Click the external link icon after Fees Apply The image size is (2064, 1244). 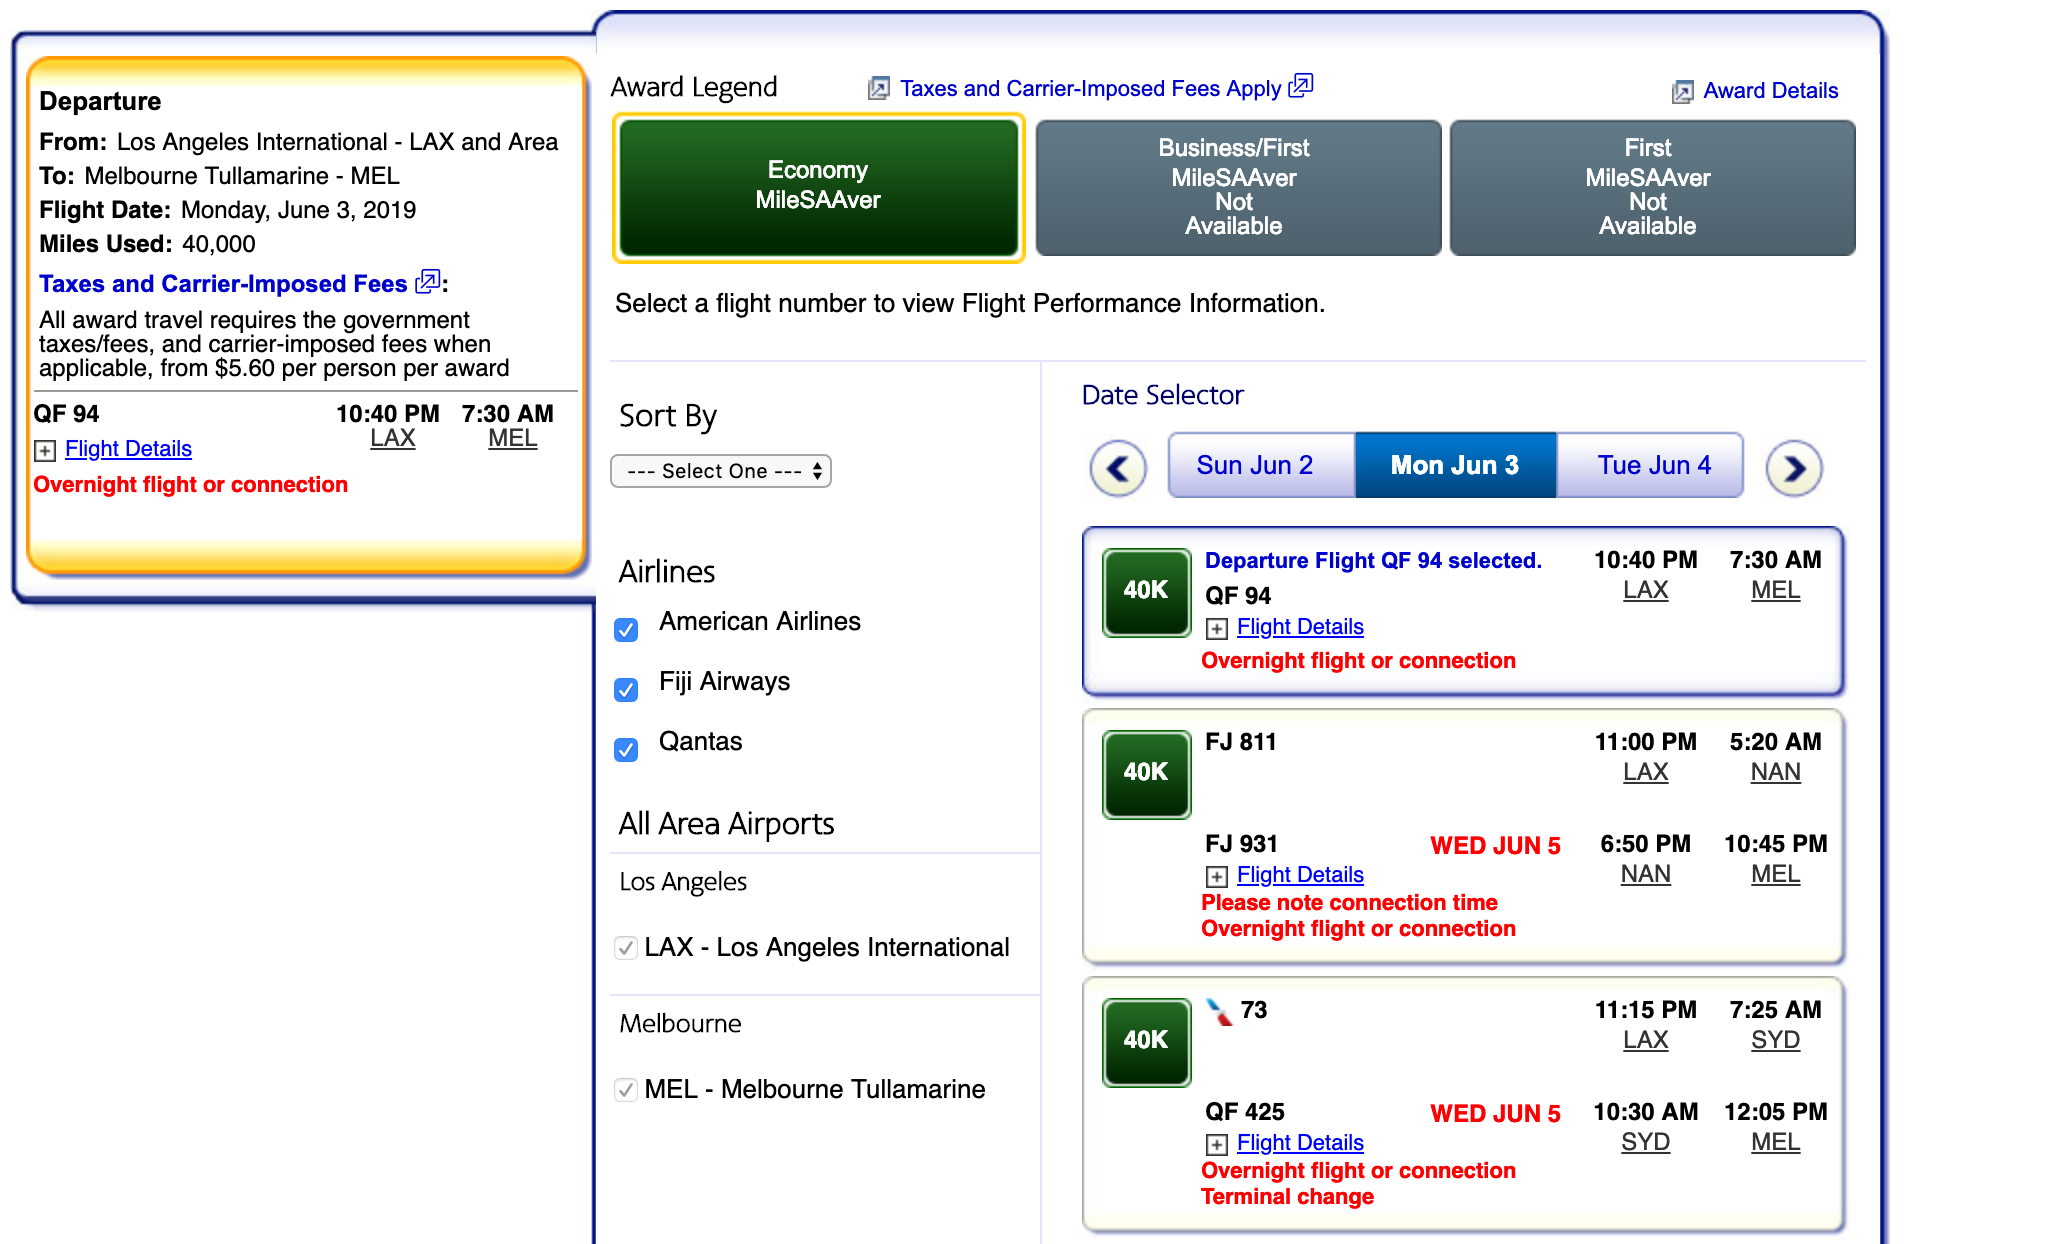[x=1301, y=86]
